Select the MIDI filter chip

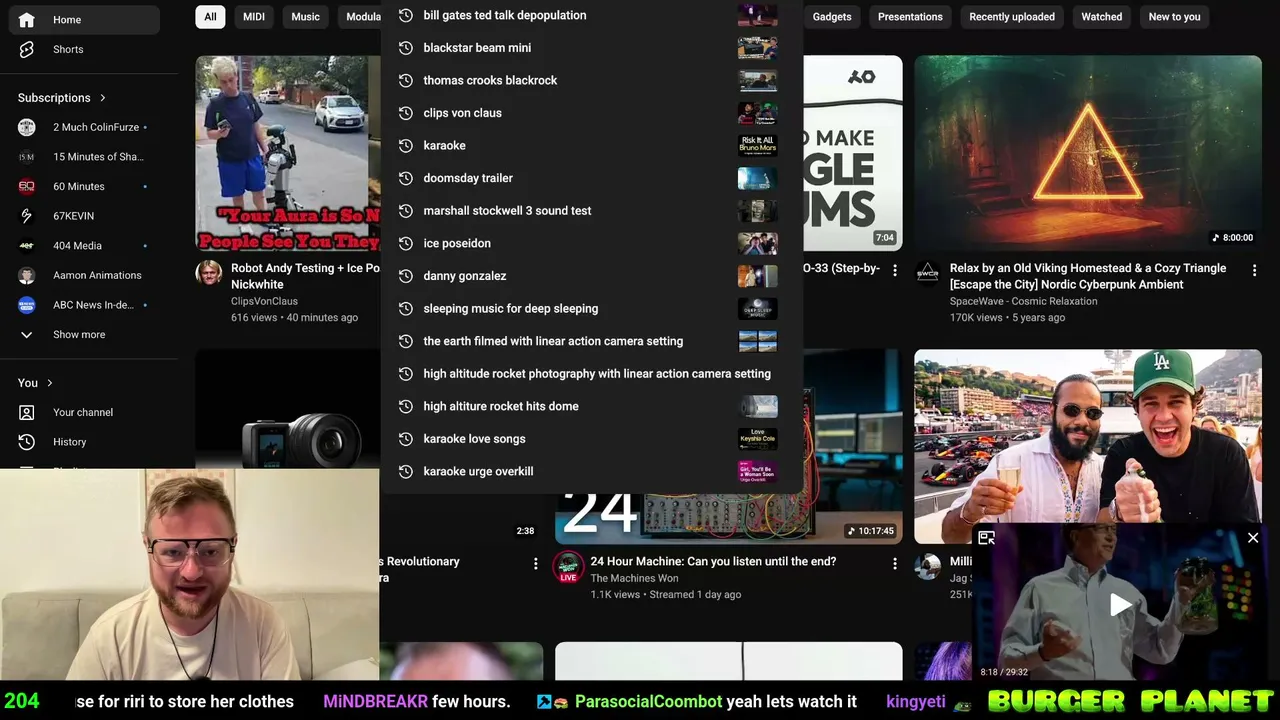point(254,17)
